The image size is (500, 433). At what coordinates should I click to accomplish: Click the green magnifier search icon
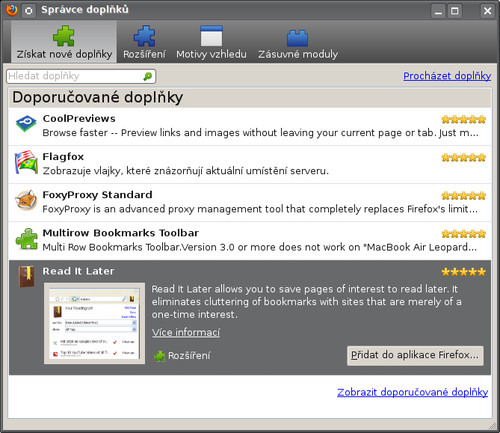tap(147, 76)
